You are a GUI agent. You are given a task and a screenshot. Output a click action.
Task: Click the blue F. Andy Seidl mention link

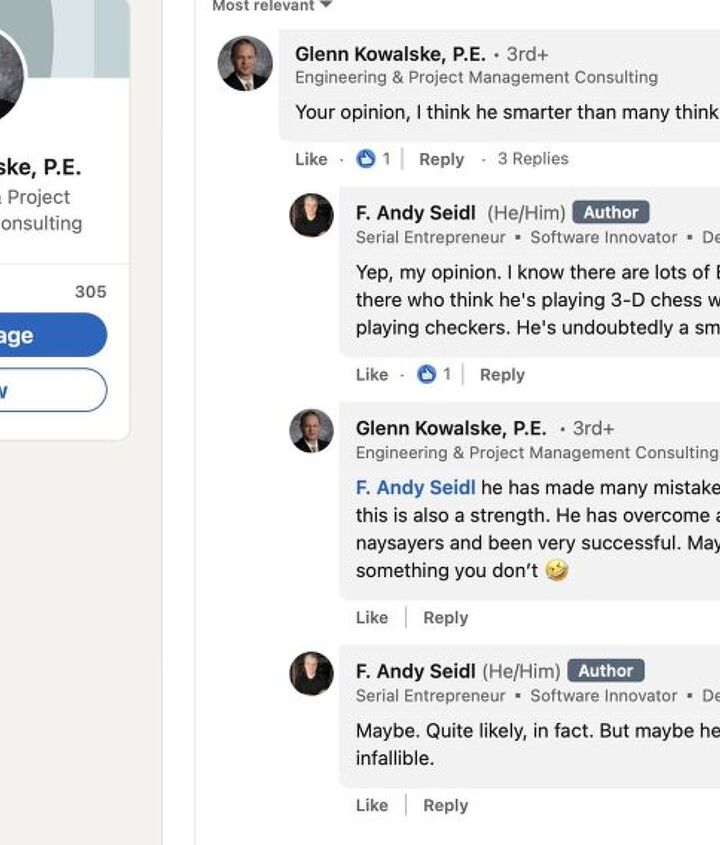pyautogui.click(x=415, y=488)
